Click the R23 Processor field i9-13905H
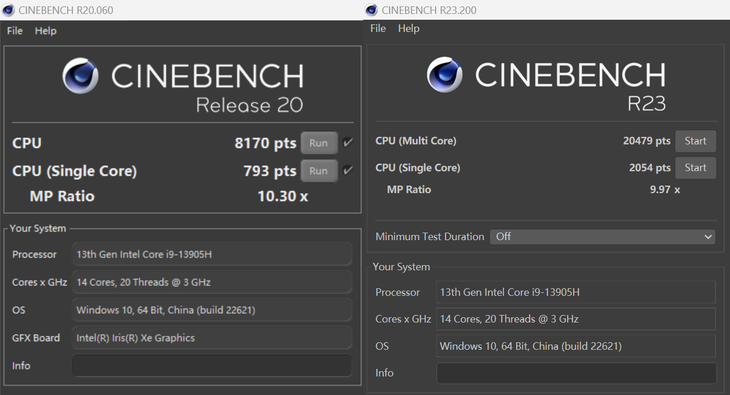The image size is (730, 395). 576,293
